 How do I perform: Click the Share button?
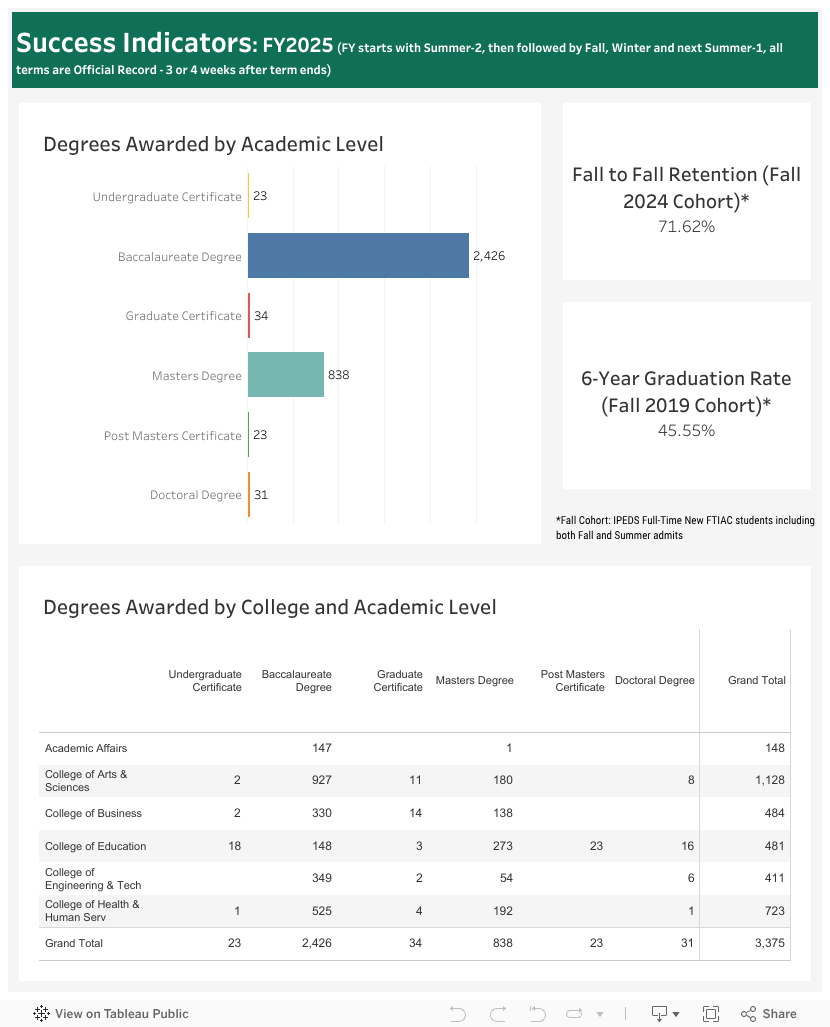tap(769, 1013)
